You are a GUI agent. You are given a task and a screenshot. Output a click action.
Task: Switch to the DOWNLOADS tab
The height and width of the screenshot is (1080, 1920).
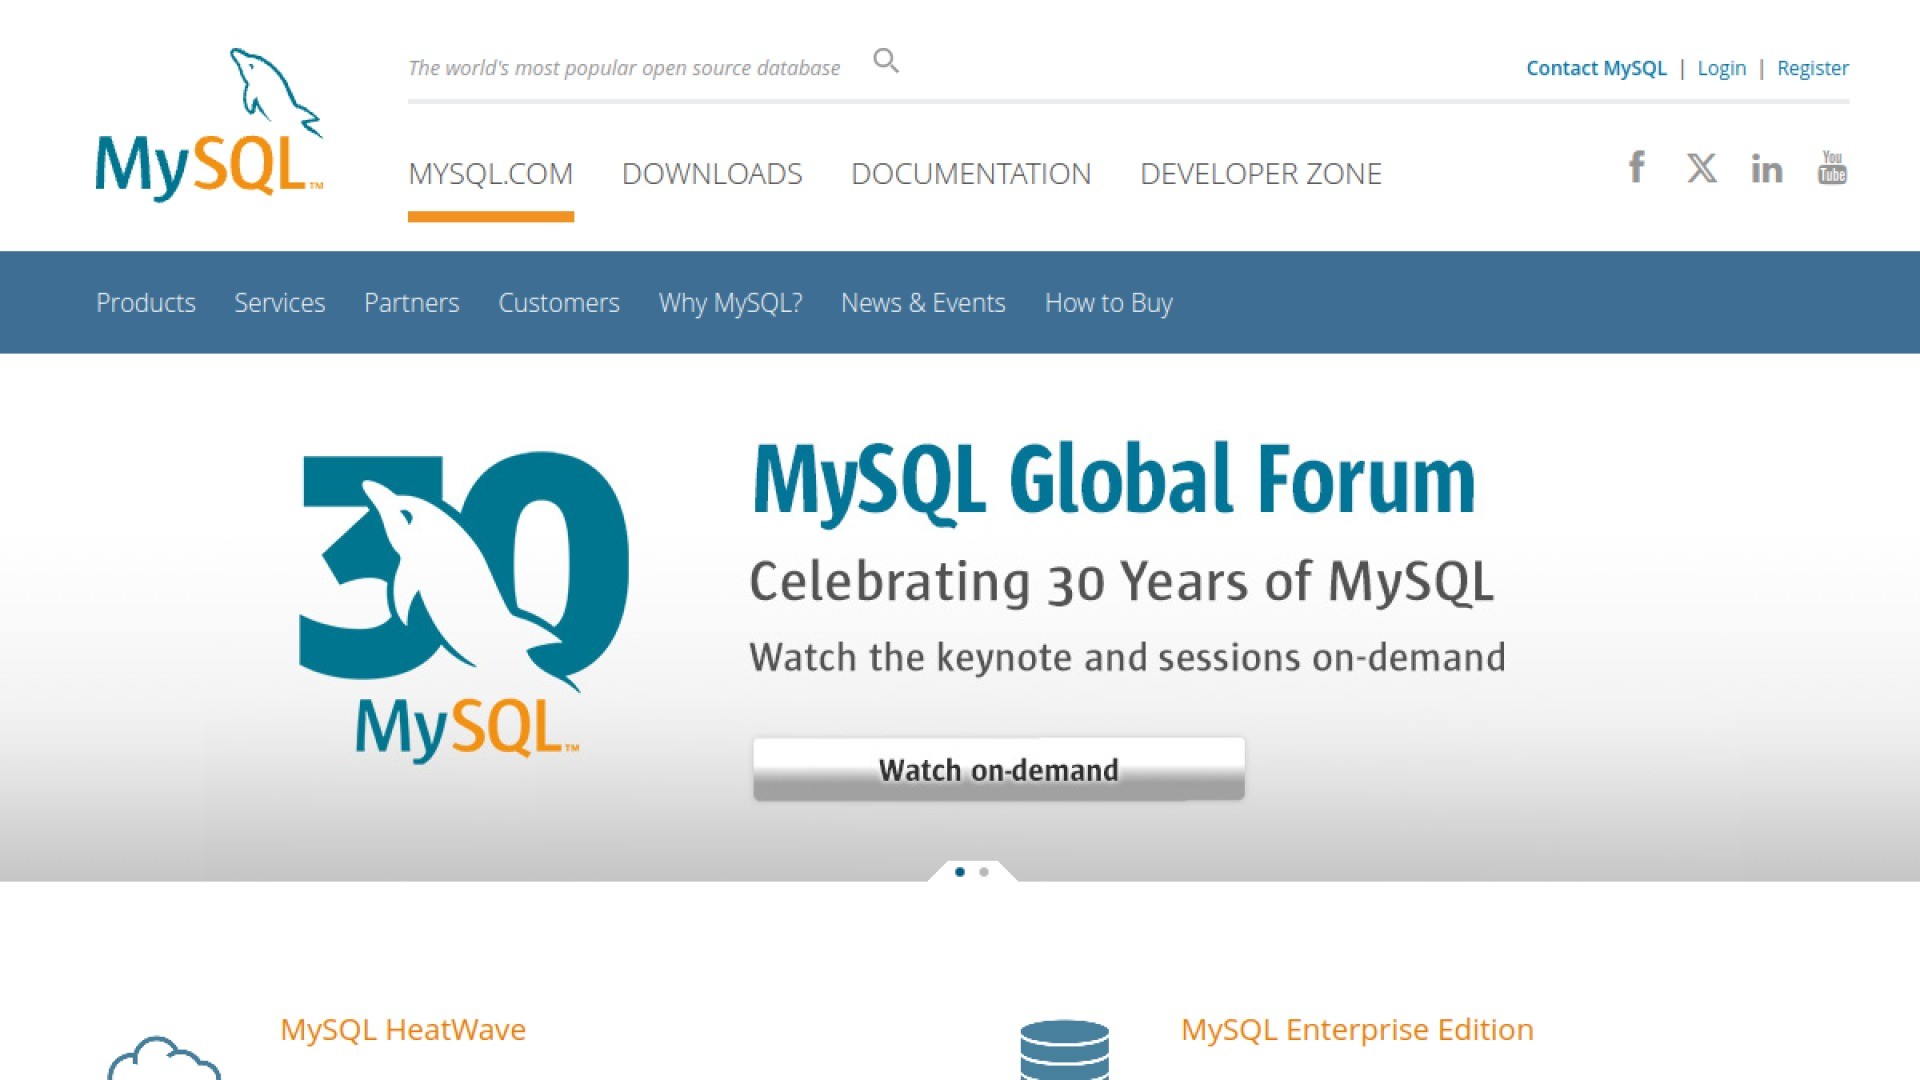[x=711, y=174]
